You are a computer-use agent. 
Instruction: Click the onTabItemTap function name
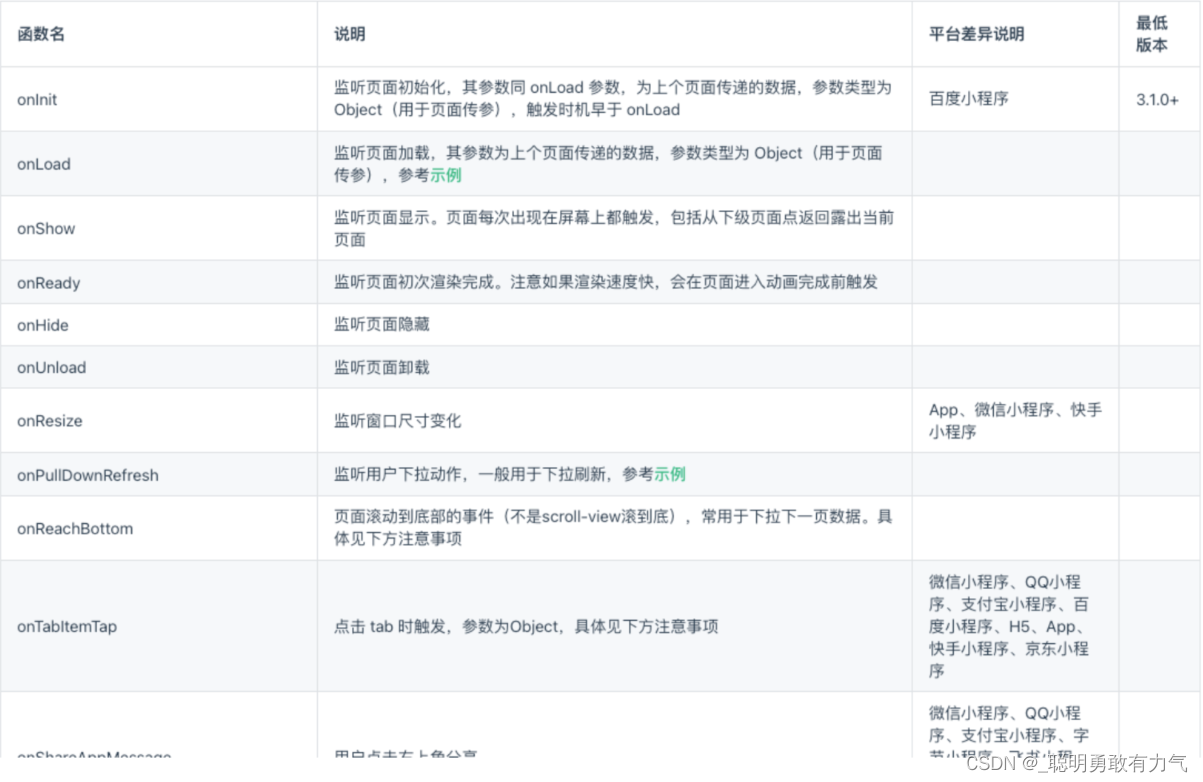click(68, 626)
